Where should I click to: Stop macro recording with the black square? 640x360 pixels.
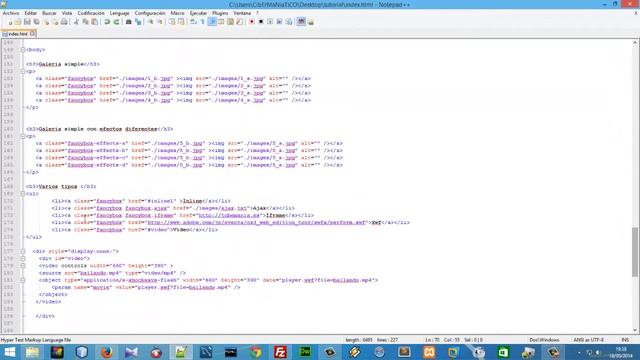tap(261, 22)
